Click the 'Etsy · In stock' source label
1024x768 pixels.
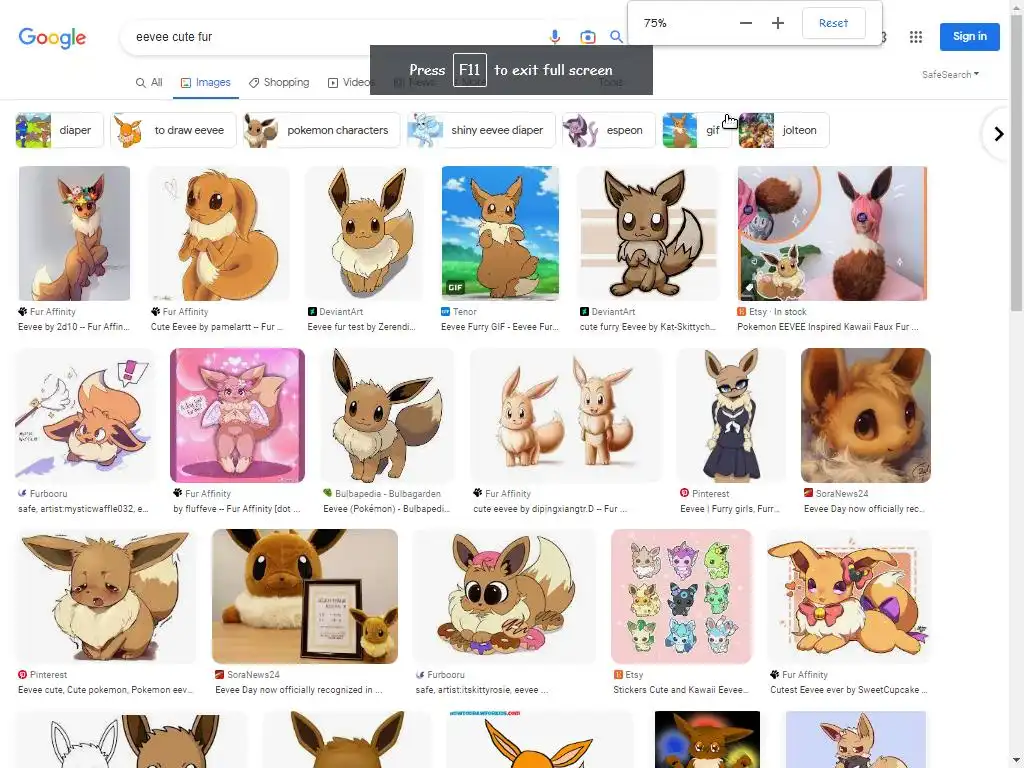click(x=777, y=312)
